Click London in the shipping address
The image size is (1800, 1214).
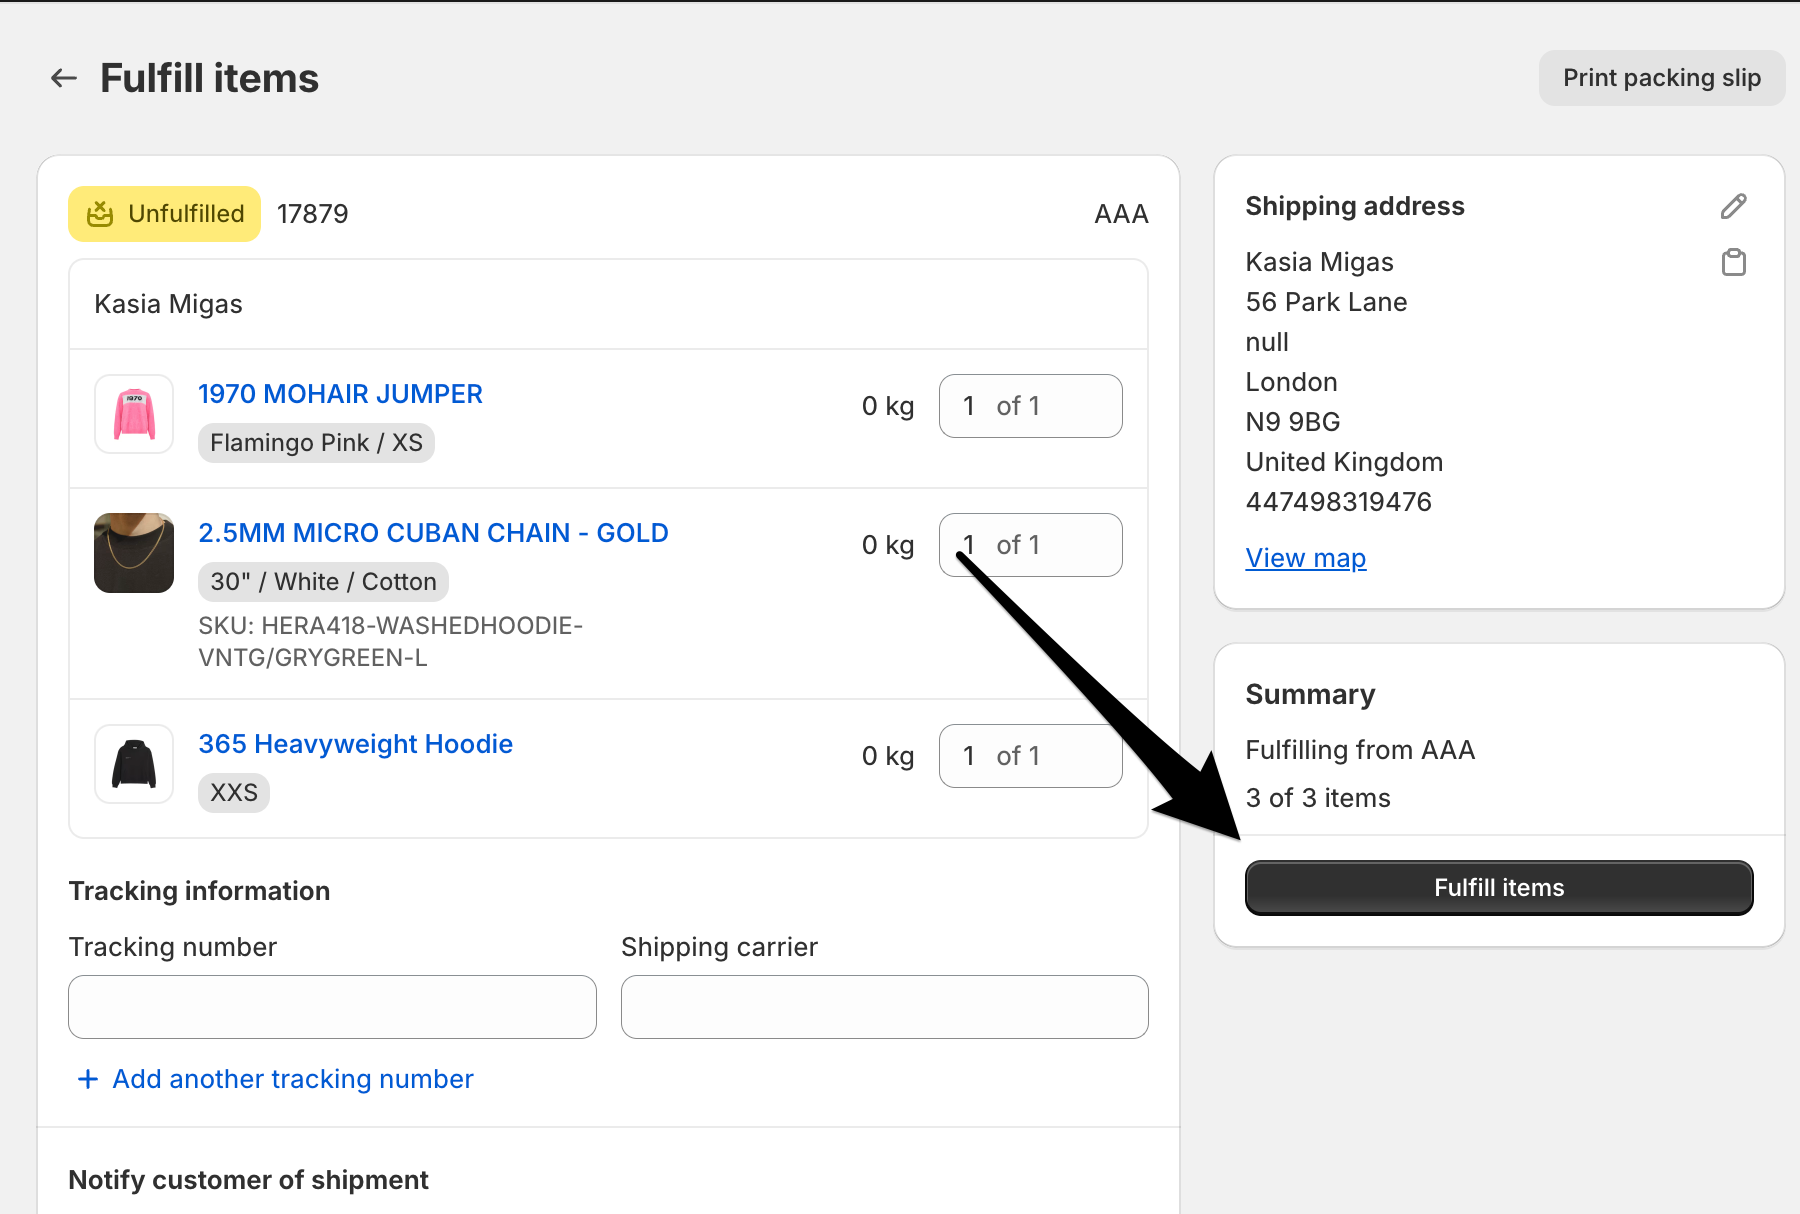[x=1291, y=382]
